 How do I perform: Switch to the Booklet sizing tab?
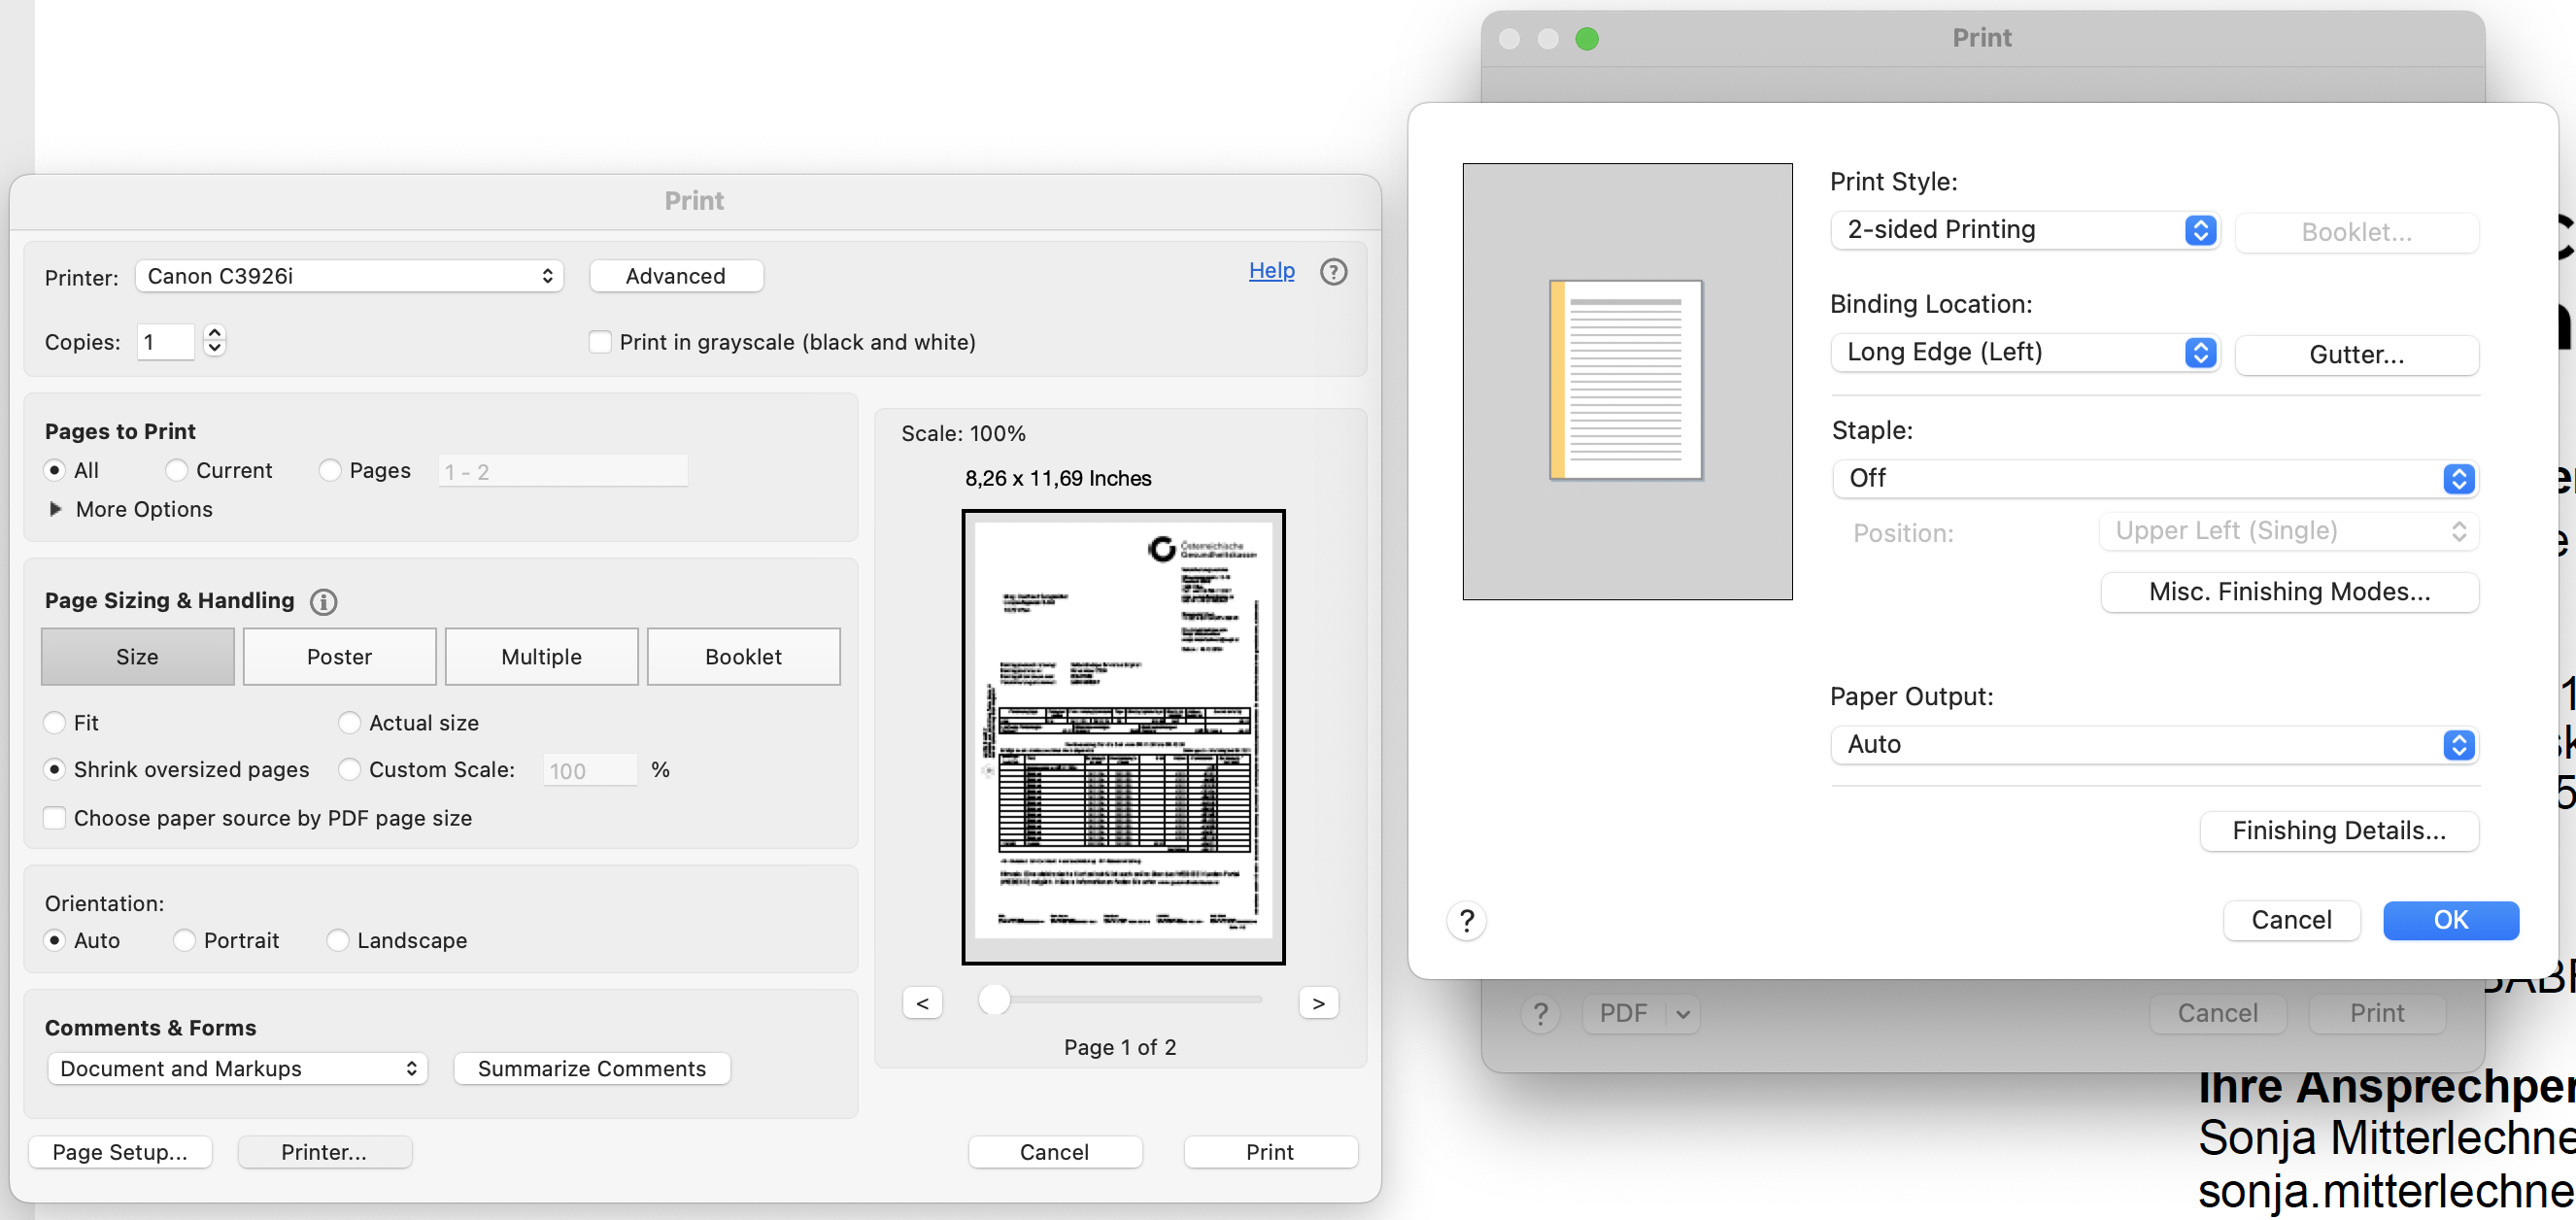click(x=743, y=657)
